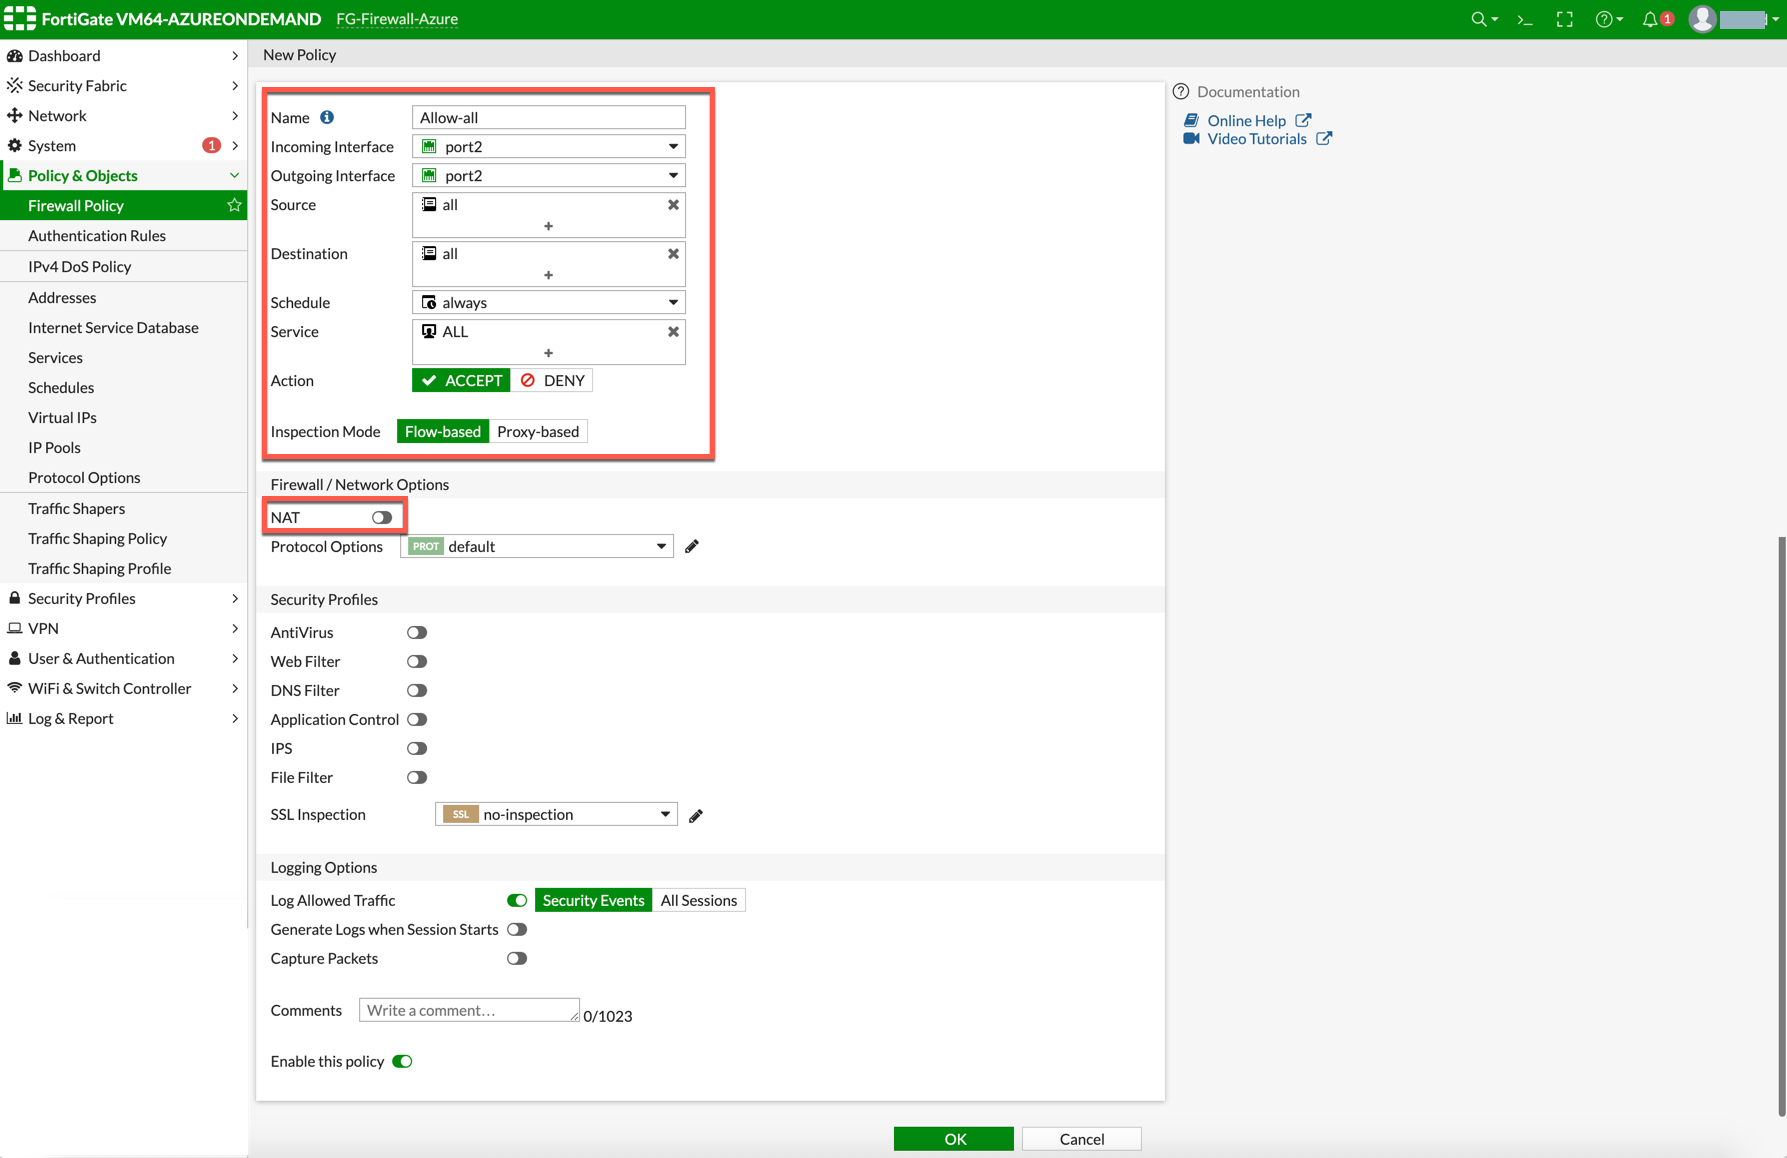Toggle fullscreen mode icon in header
Image resolution: width=1787 pixels, height=1158 pixels.
coord(1565,19)
